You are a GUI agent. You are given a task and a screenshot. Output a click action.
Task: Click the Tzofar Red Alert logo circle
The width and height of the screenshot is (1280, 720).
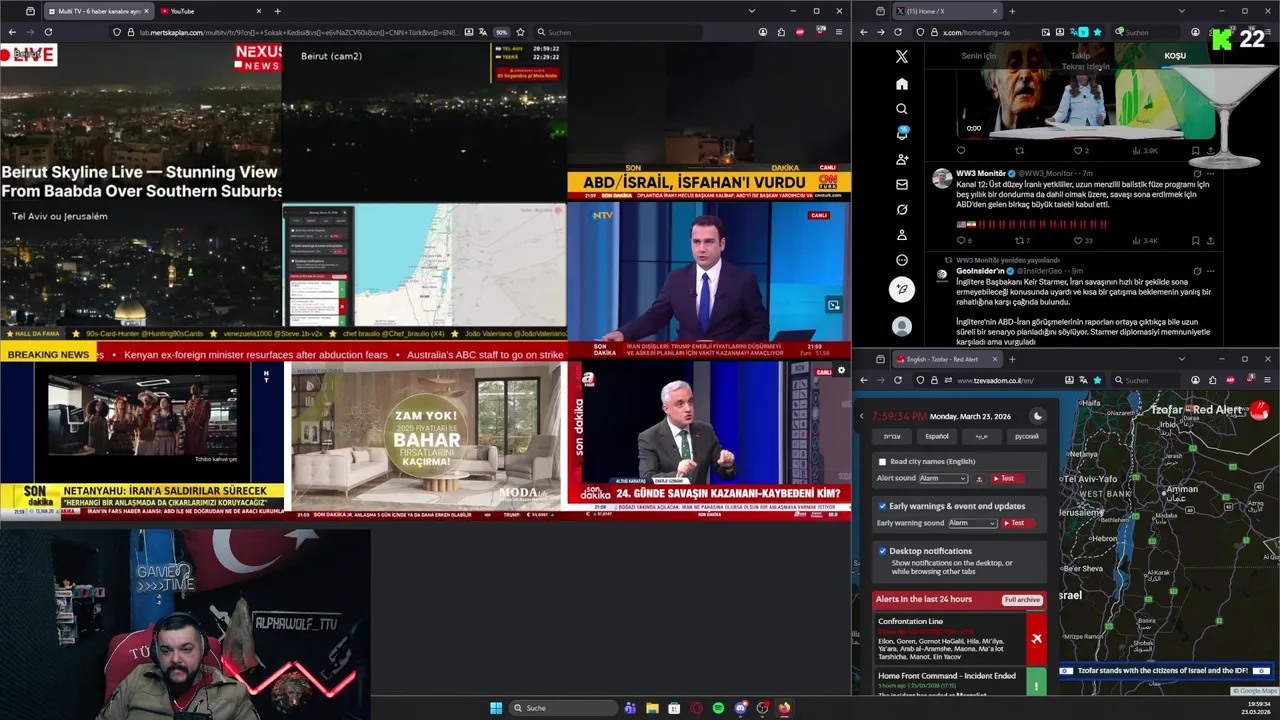click(x=1259, y=411)
